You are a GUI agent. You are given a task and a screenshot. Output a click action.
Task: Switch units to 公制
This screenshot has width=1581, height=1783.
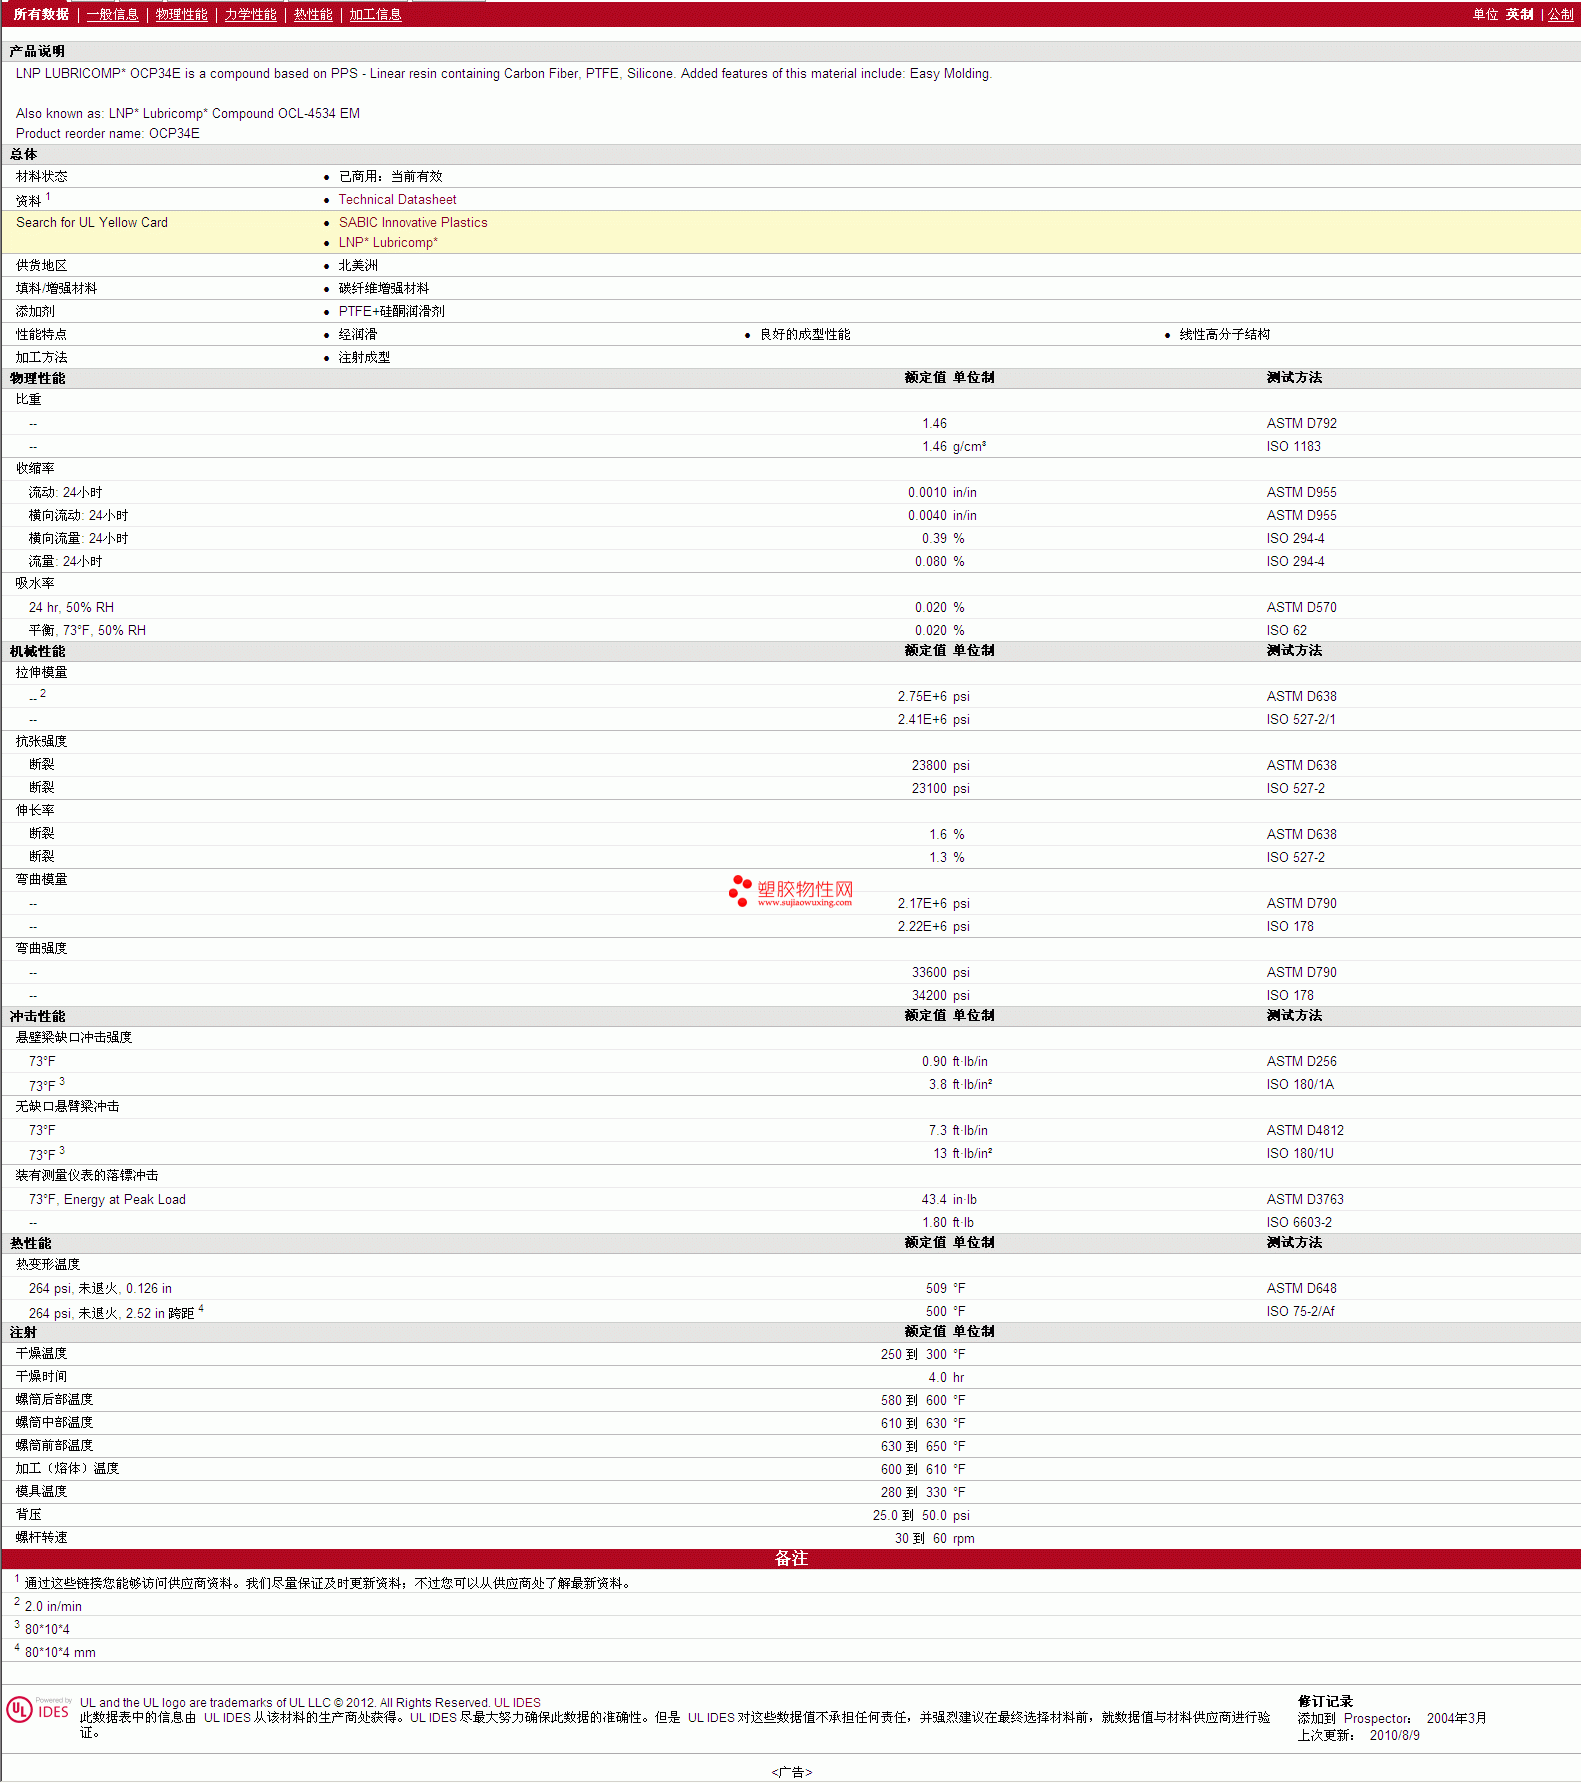[1561, 14]
